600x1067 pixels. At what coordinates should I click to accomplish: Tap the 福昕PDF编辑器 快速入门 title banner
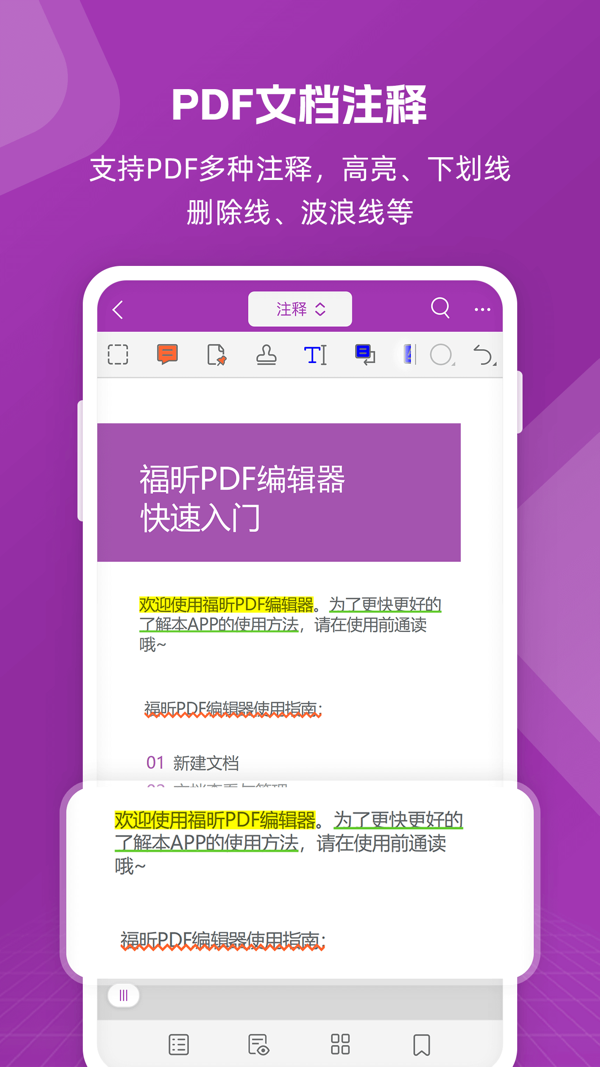point(279,492)
